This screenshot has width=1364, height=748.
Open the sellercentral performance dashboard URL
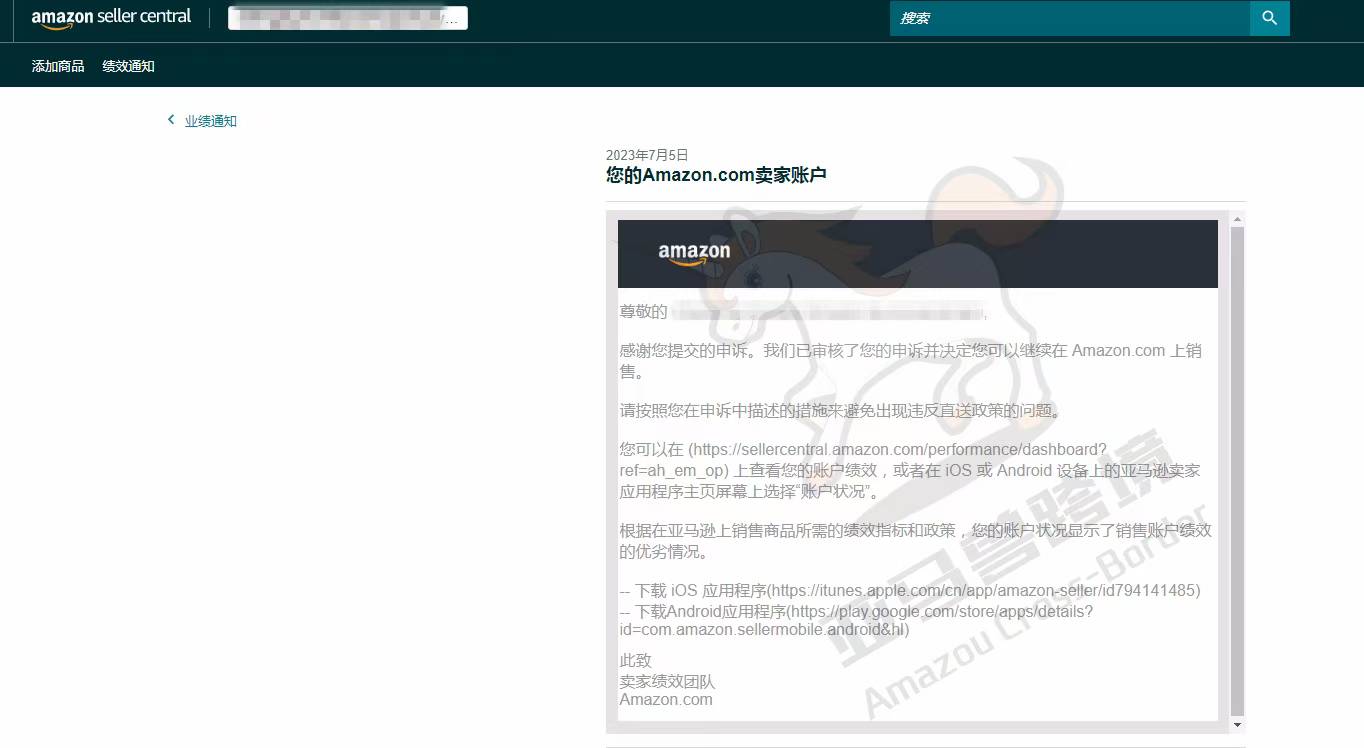coord(862,459)
